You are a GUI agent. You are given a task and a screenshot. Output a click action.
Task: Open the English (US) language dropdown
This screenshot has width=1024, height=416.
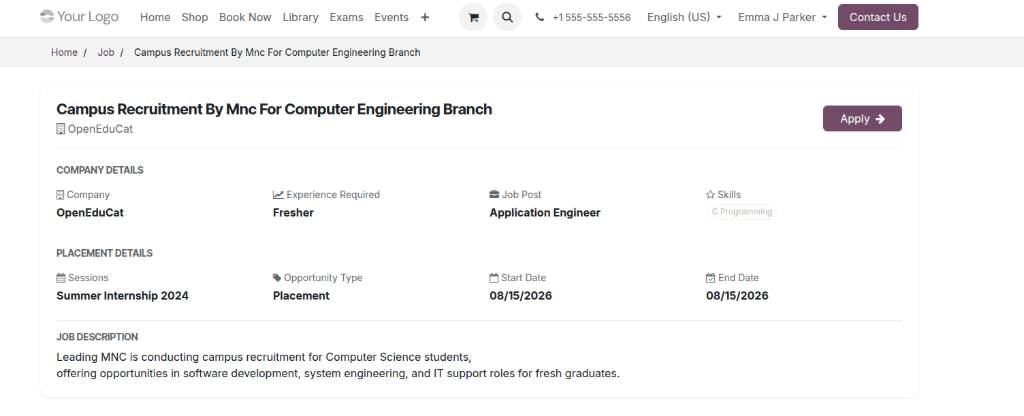click(x=684, y=18)
